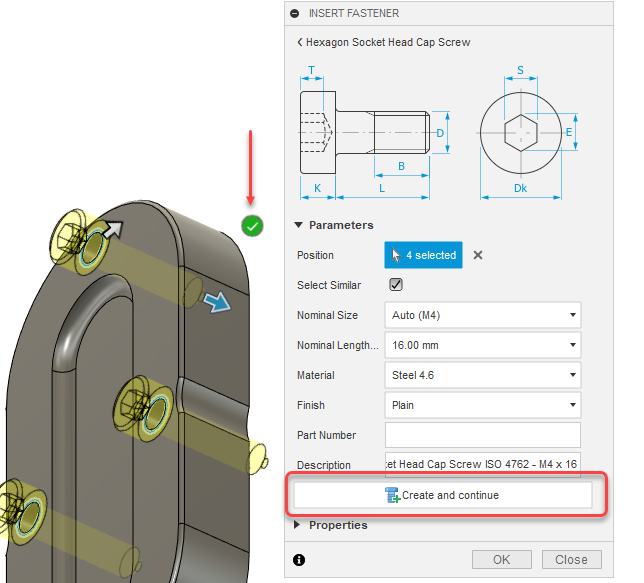Screen dimensions: 644x583
Task: Open the Material dropdown
Action: coord(483,375)
